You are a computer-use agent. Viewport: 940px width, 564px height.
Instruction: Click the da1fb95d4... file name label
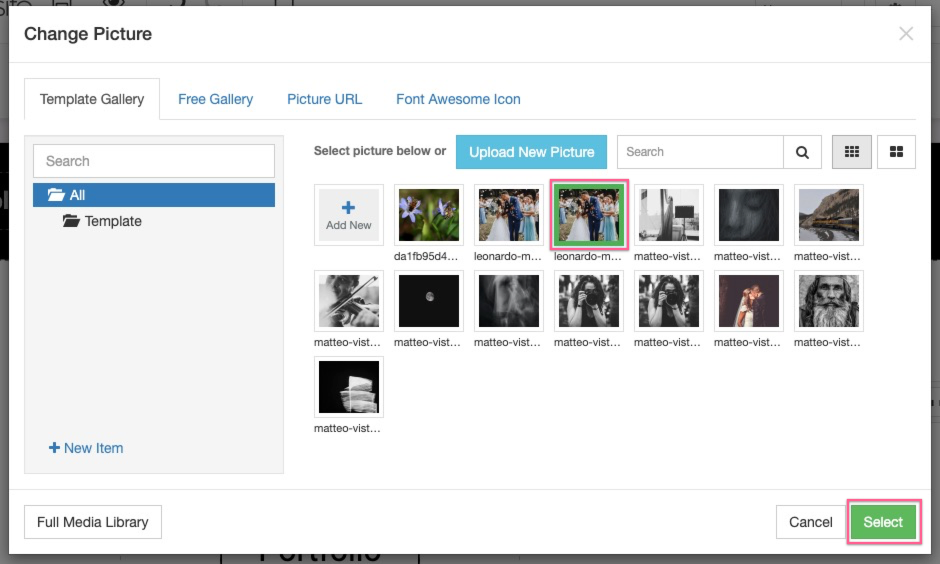pos(426,257)
